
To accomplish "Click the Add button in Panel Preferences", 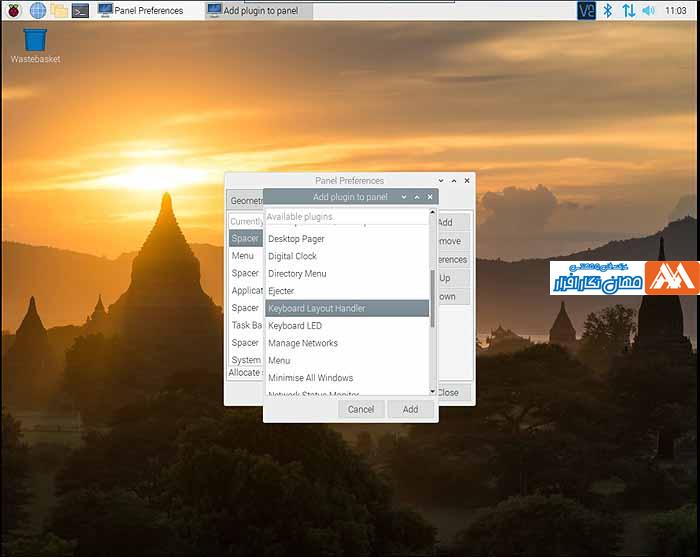I will (x=453, y=222).
